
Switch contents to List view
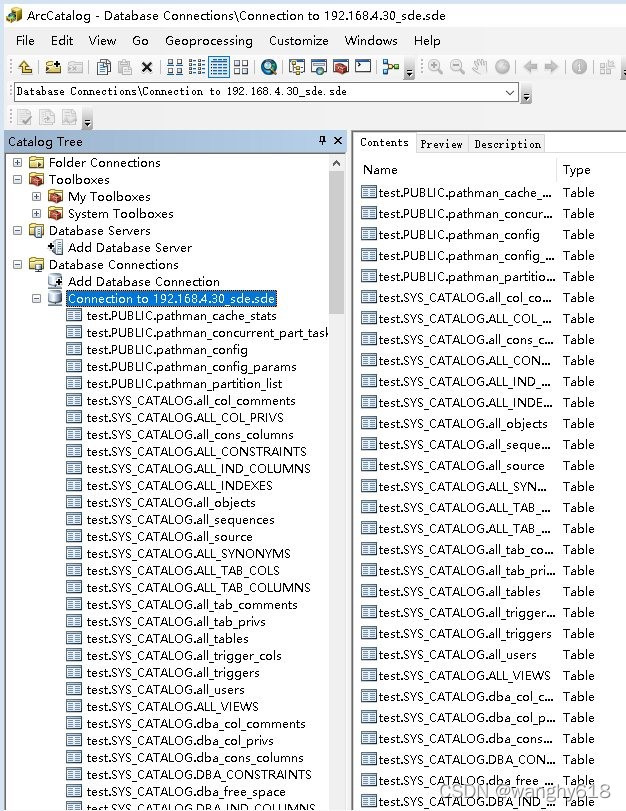pos(197,67)
